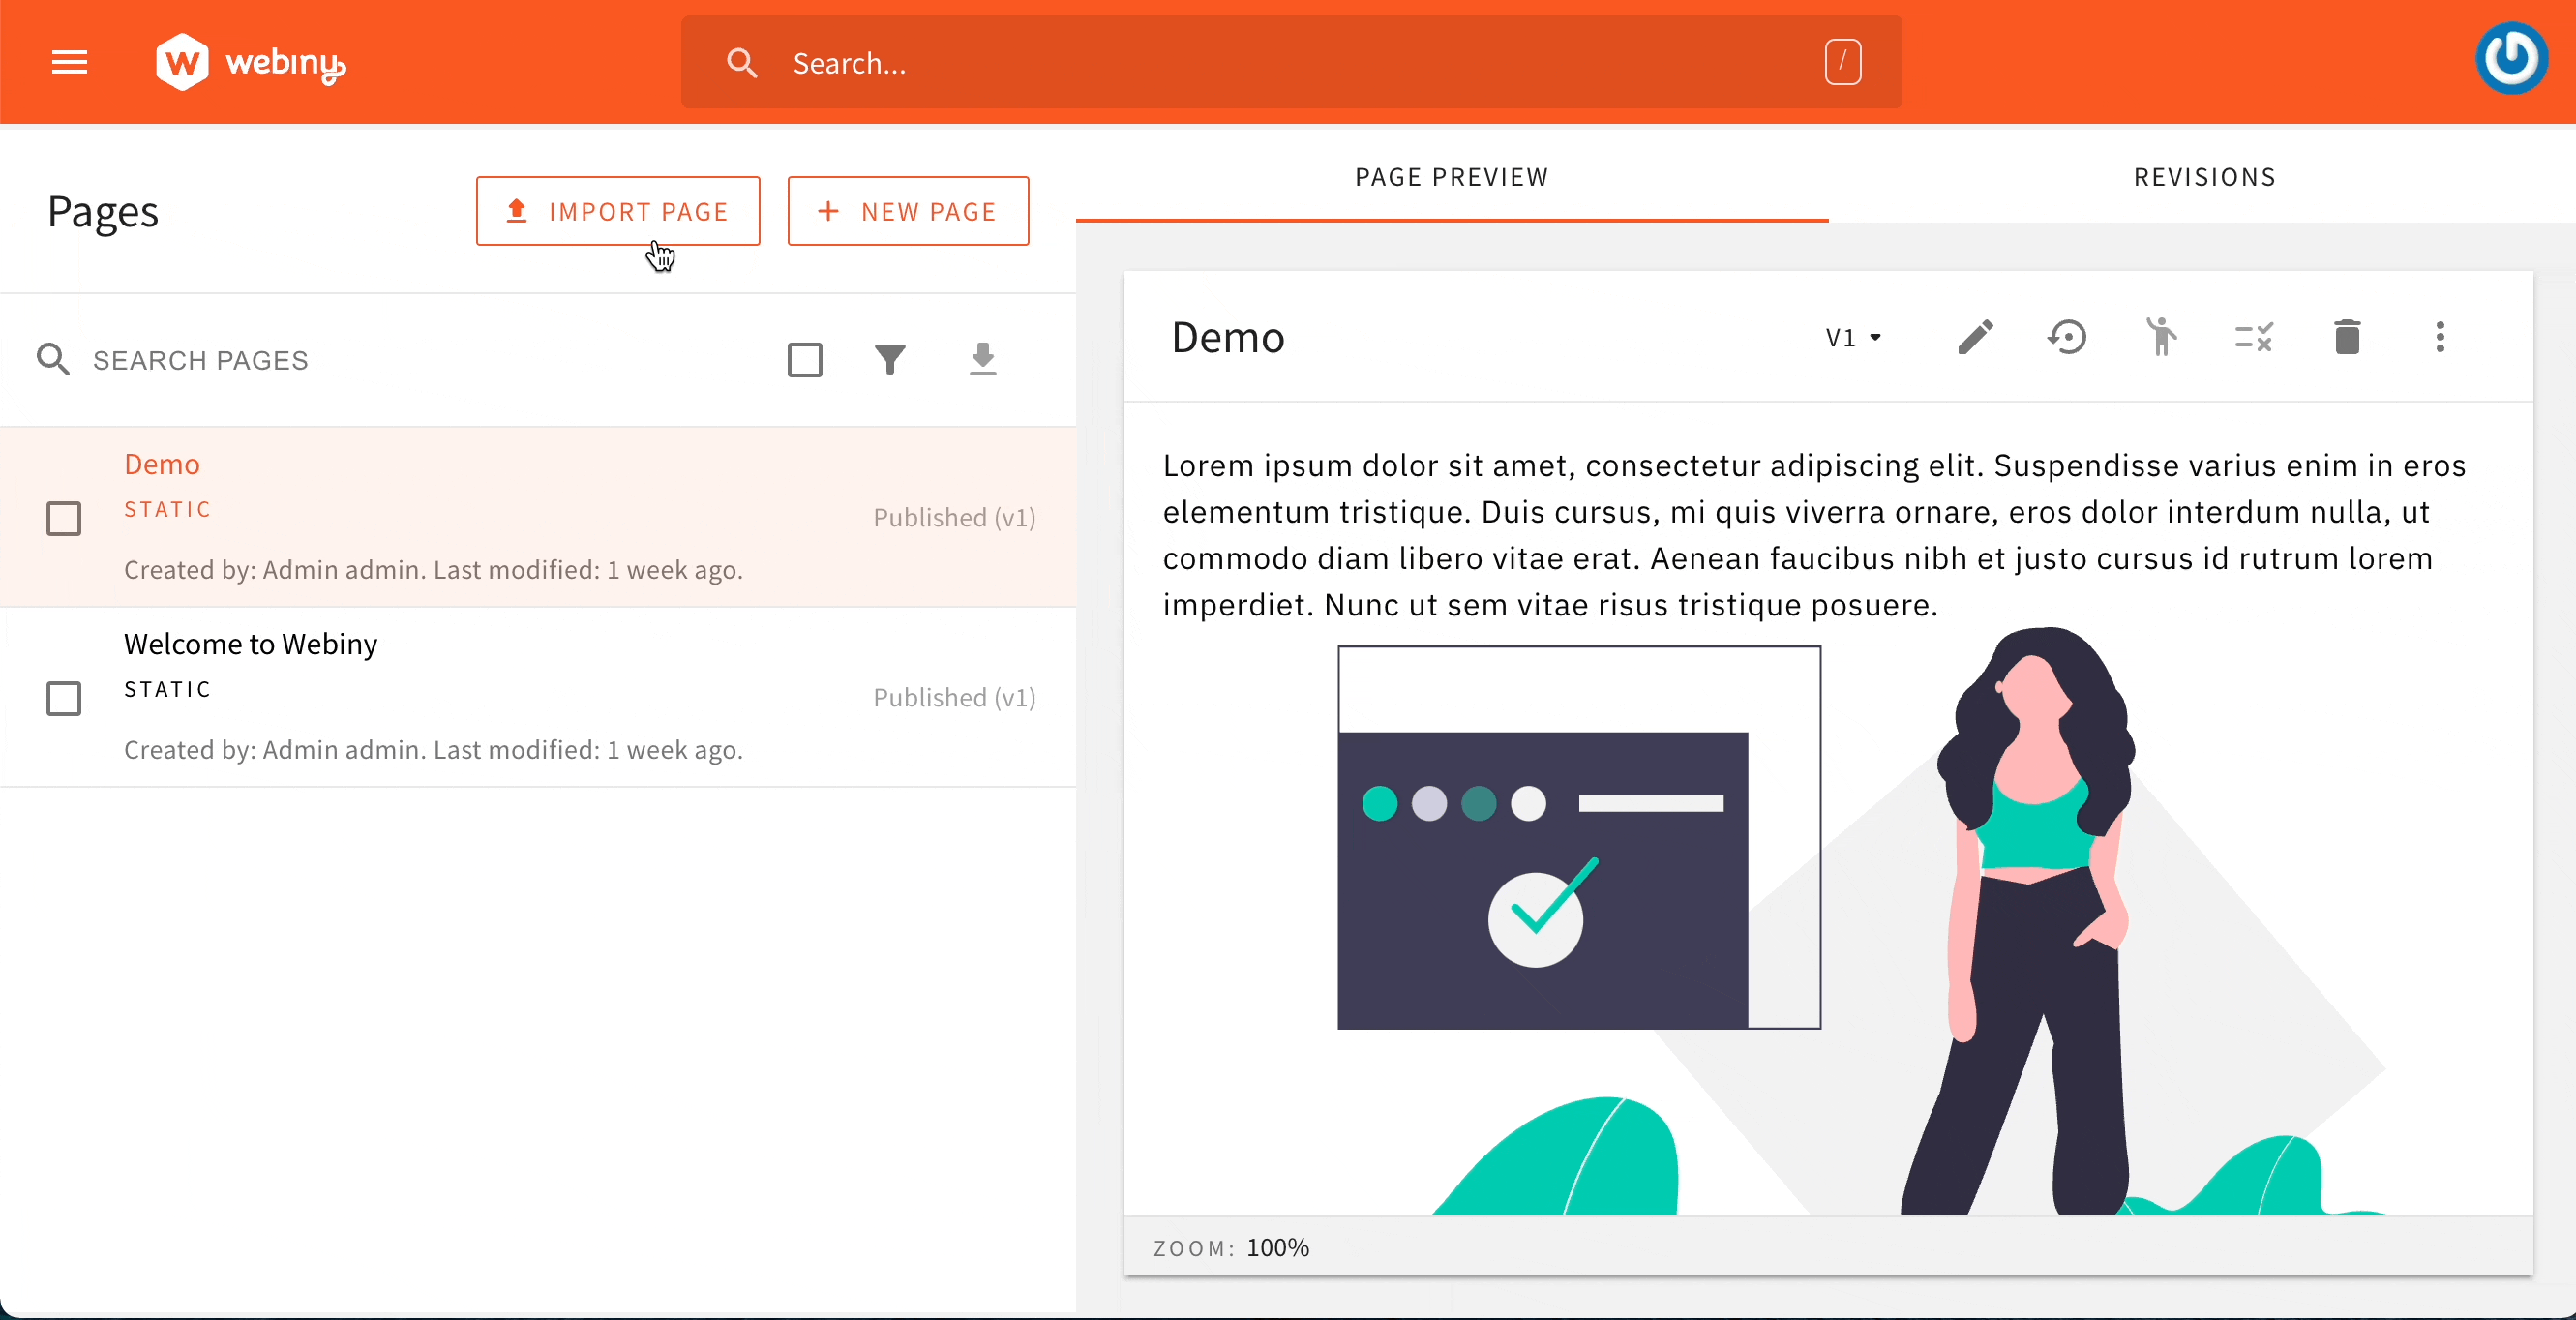
Task: Select the checkbox next to Welcome to Webiny
Action: [64, 697]
